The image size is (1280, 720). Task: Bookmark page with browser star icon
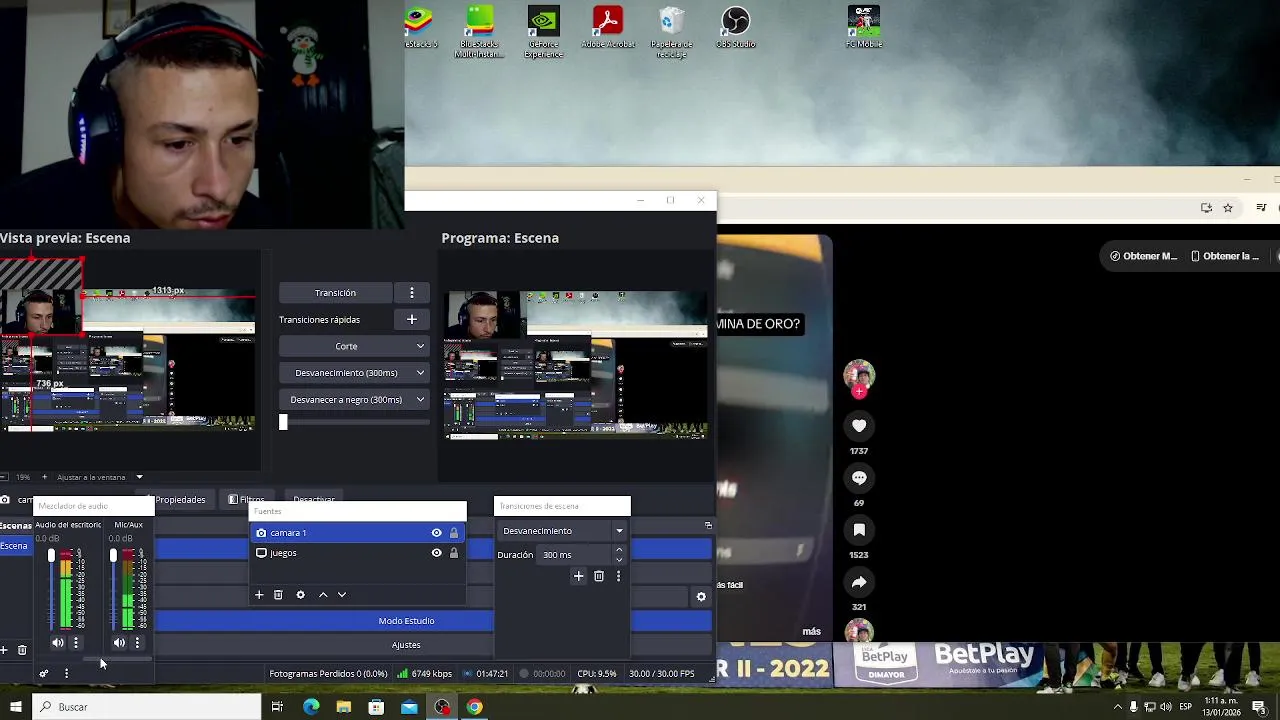pyautogui.click(x=1228, y=208)
